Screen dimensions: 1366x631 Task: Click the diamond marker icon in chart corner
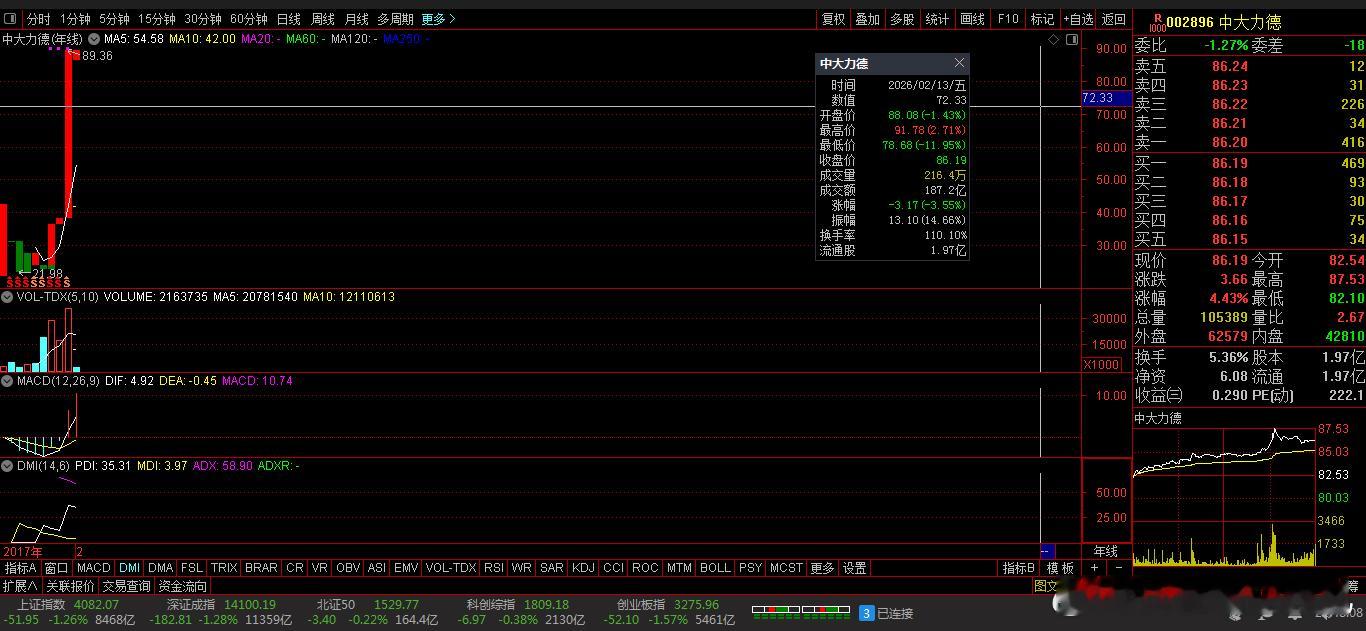pos(1054,39)
